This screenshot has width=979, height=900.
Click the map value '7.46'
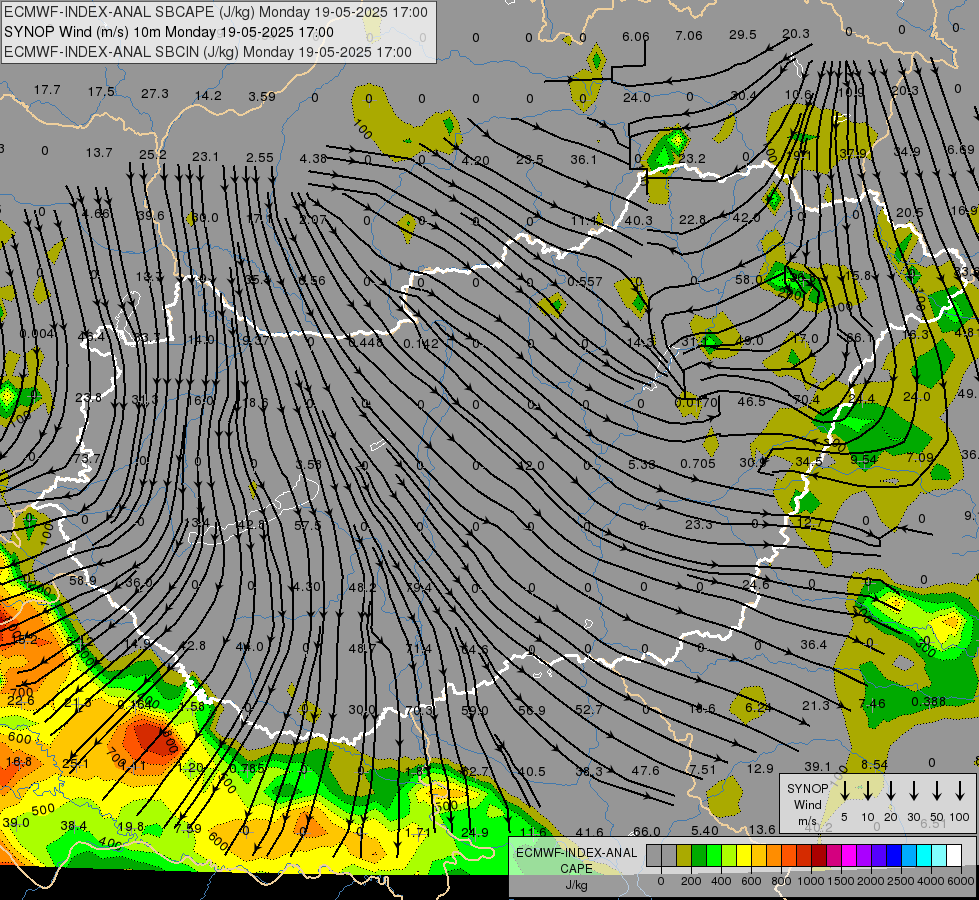click(x=872, y=703)
